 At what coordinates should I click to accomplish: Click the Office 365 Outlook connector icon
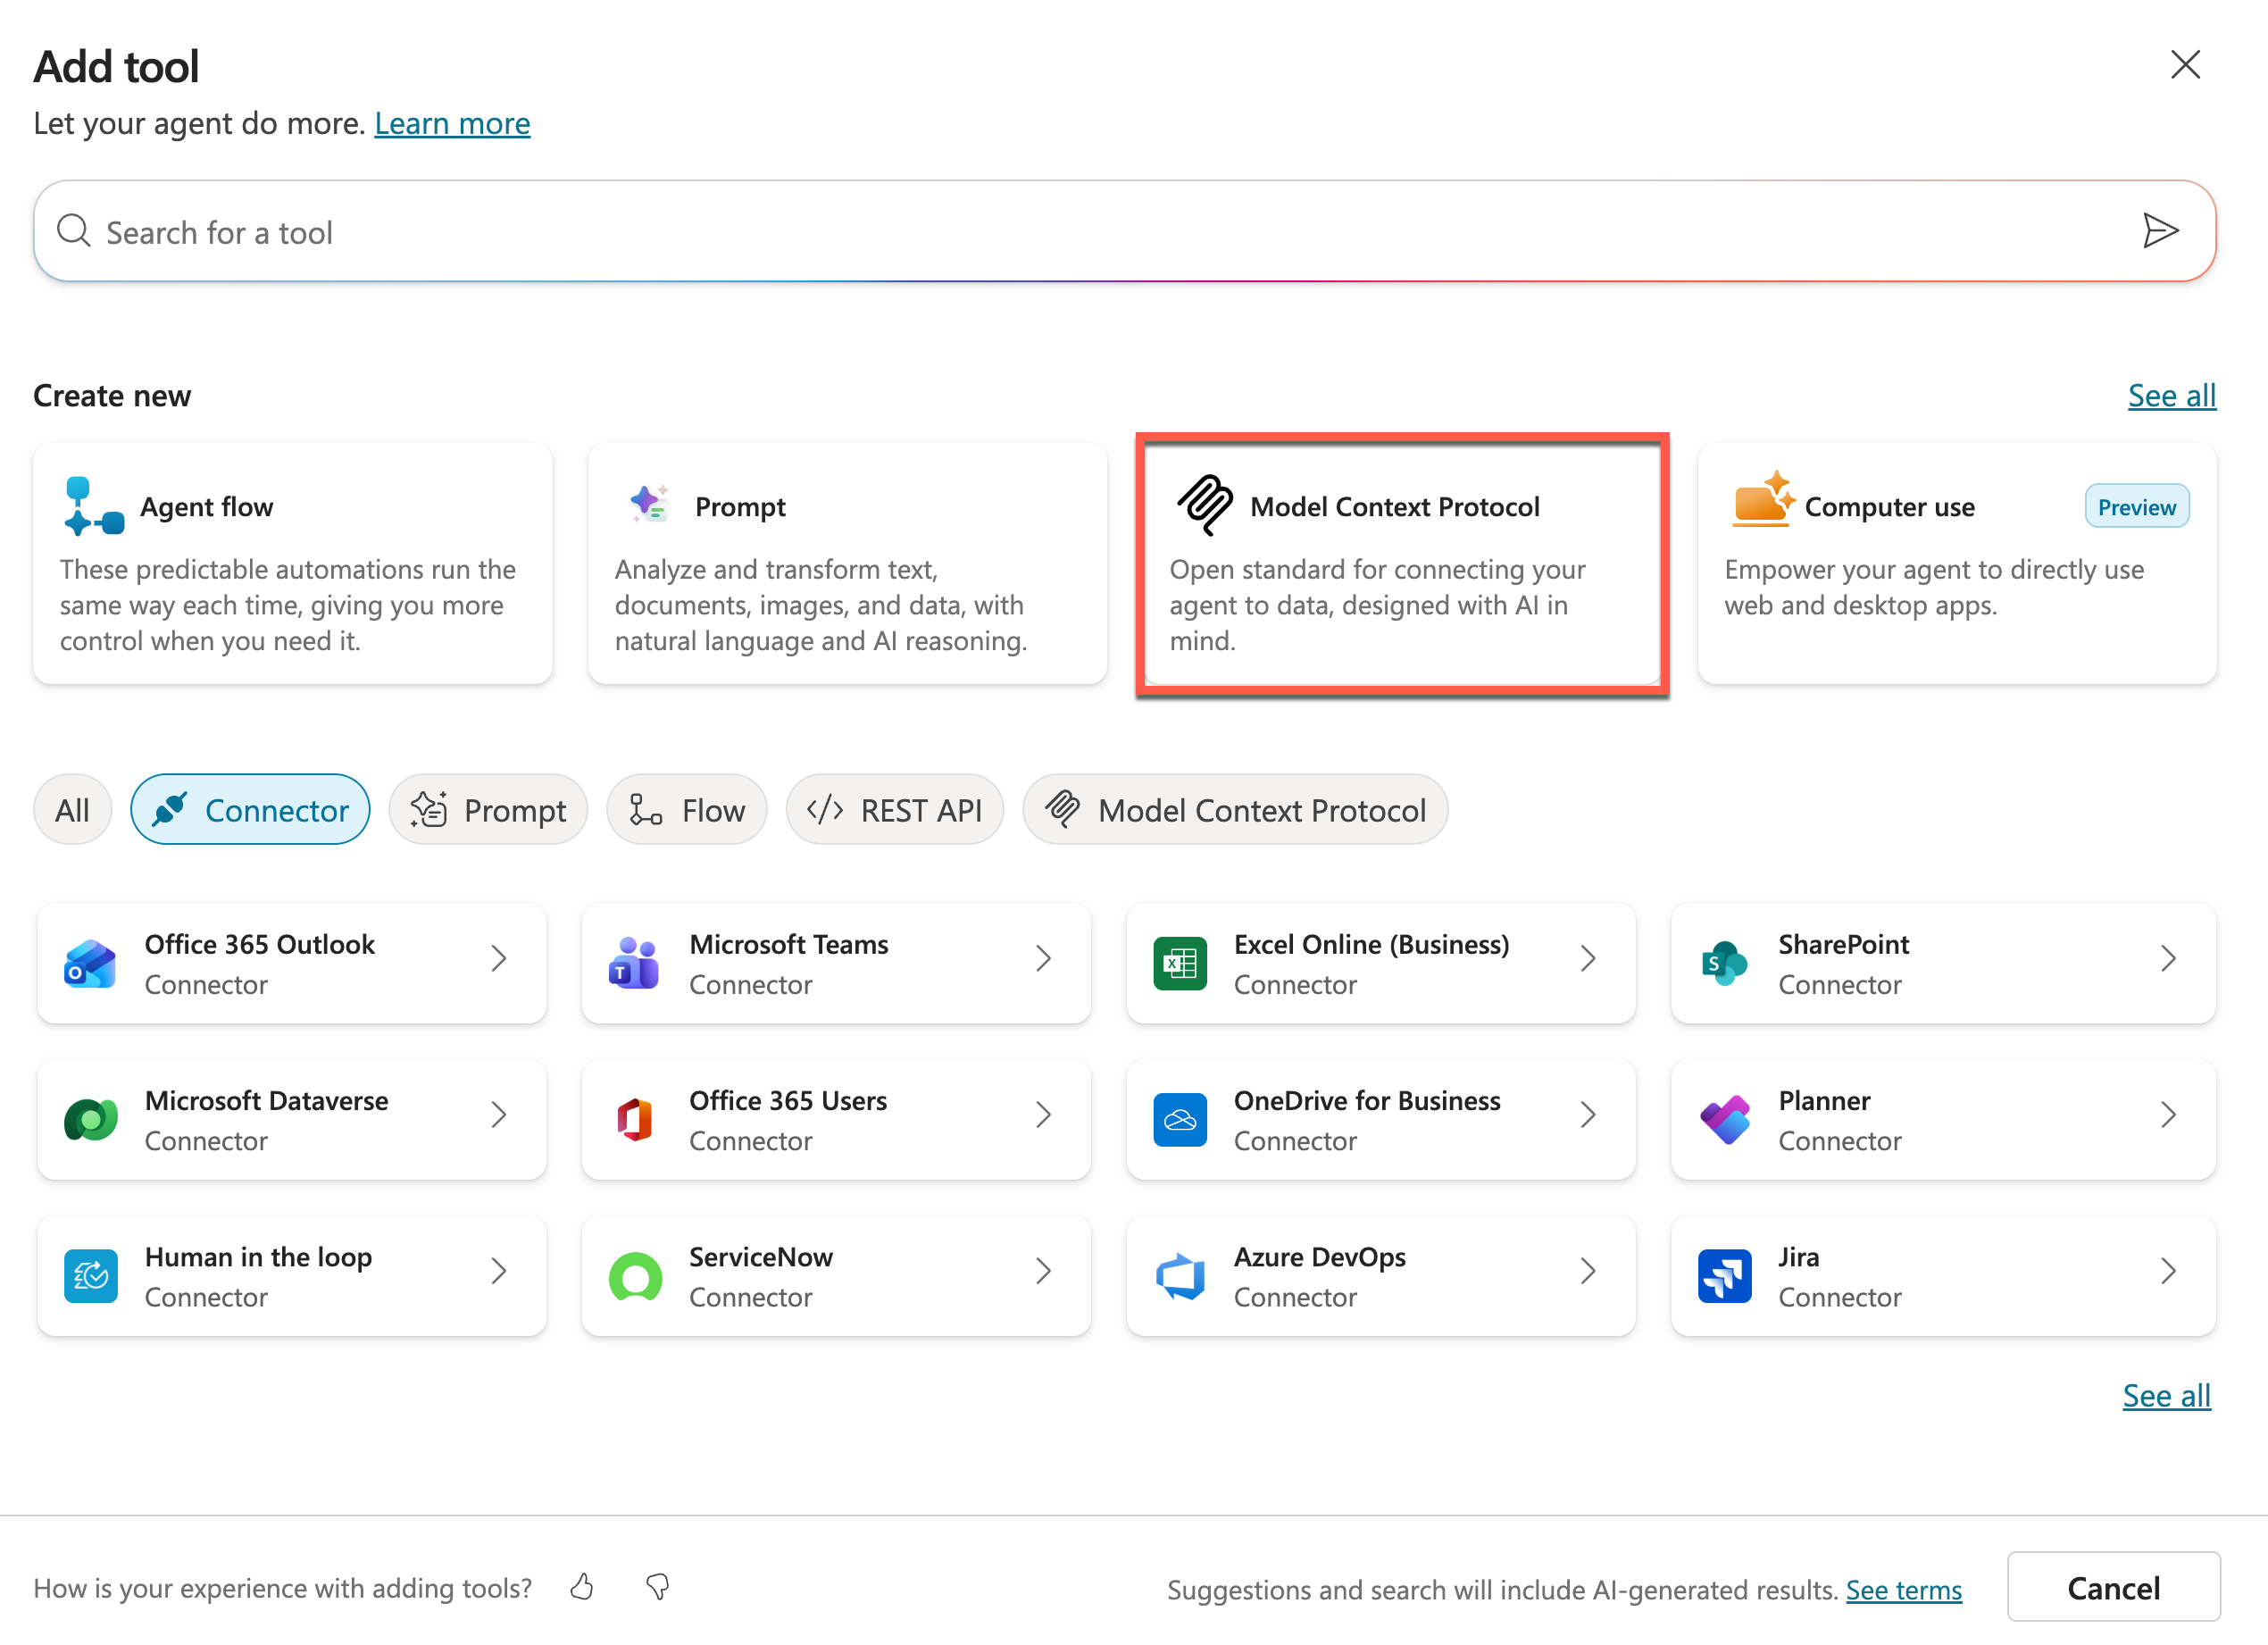[90, 964]
